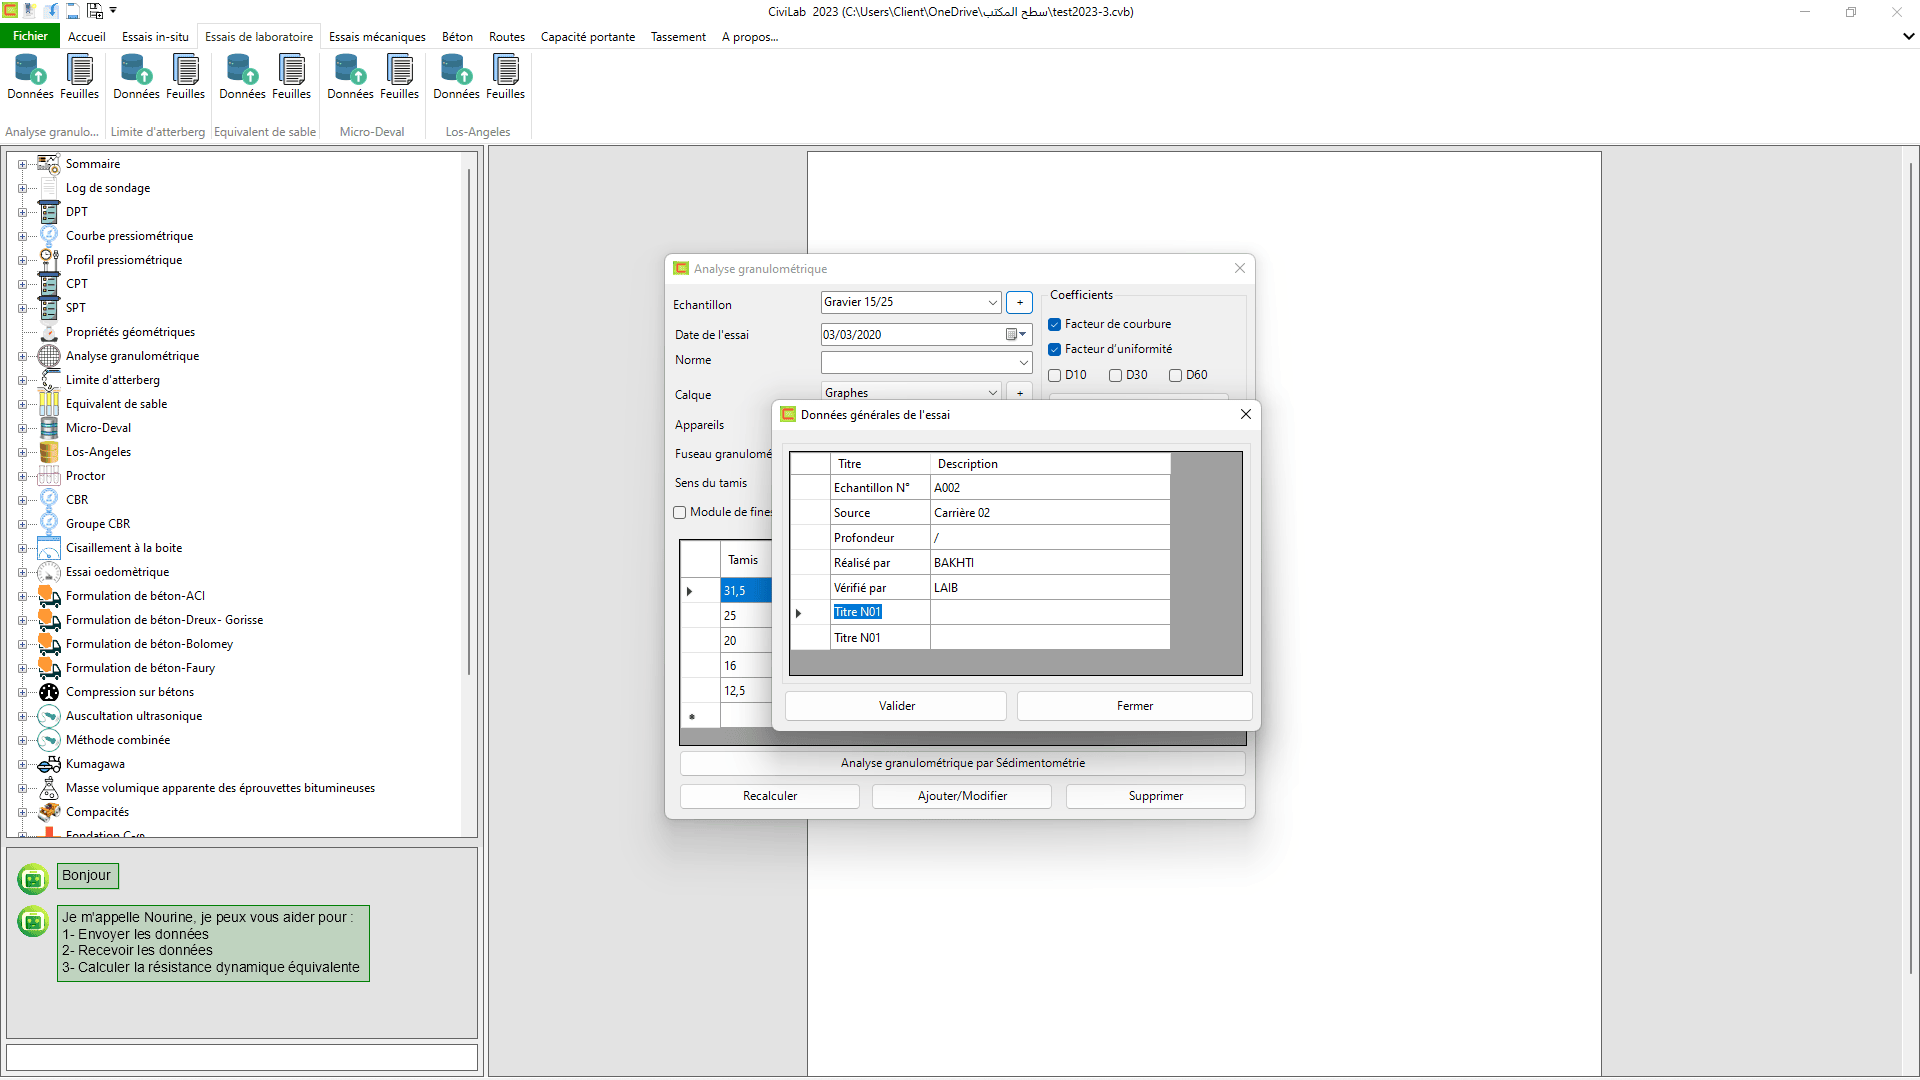Click the Supprimer button

coord(1155,796)
